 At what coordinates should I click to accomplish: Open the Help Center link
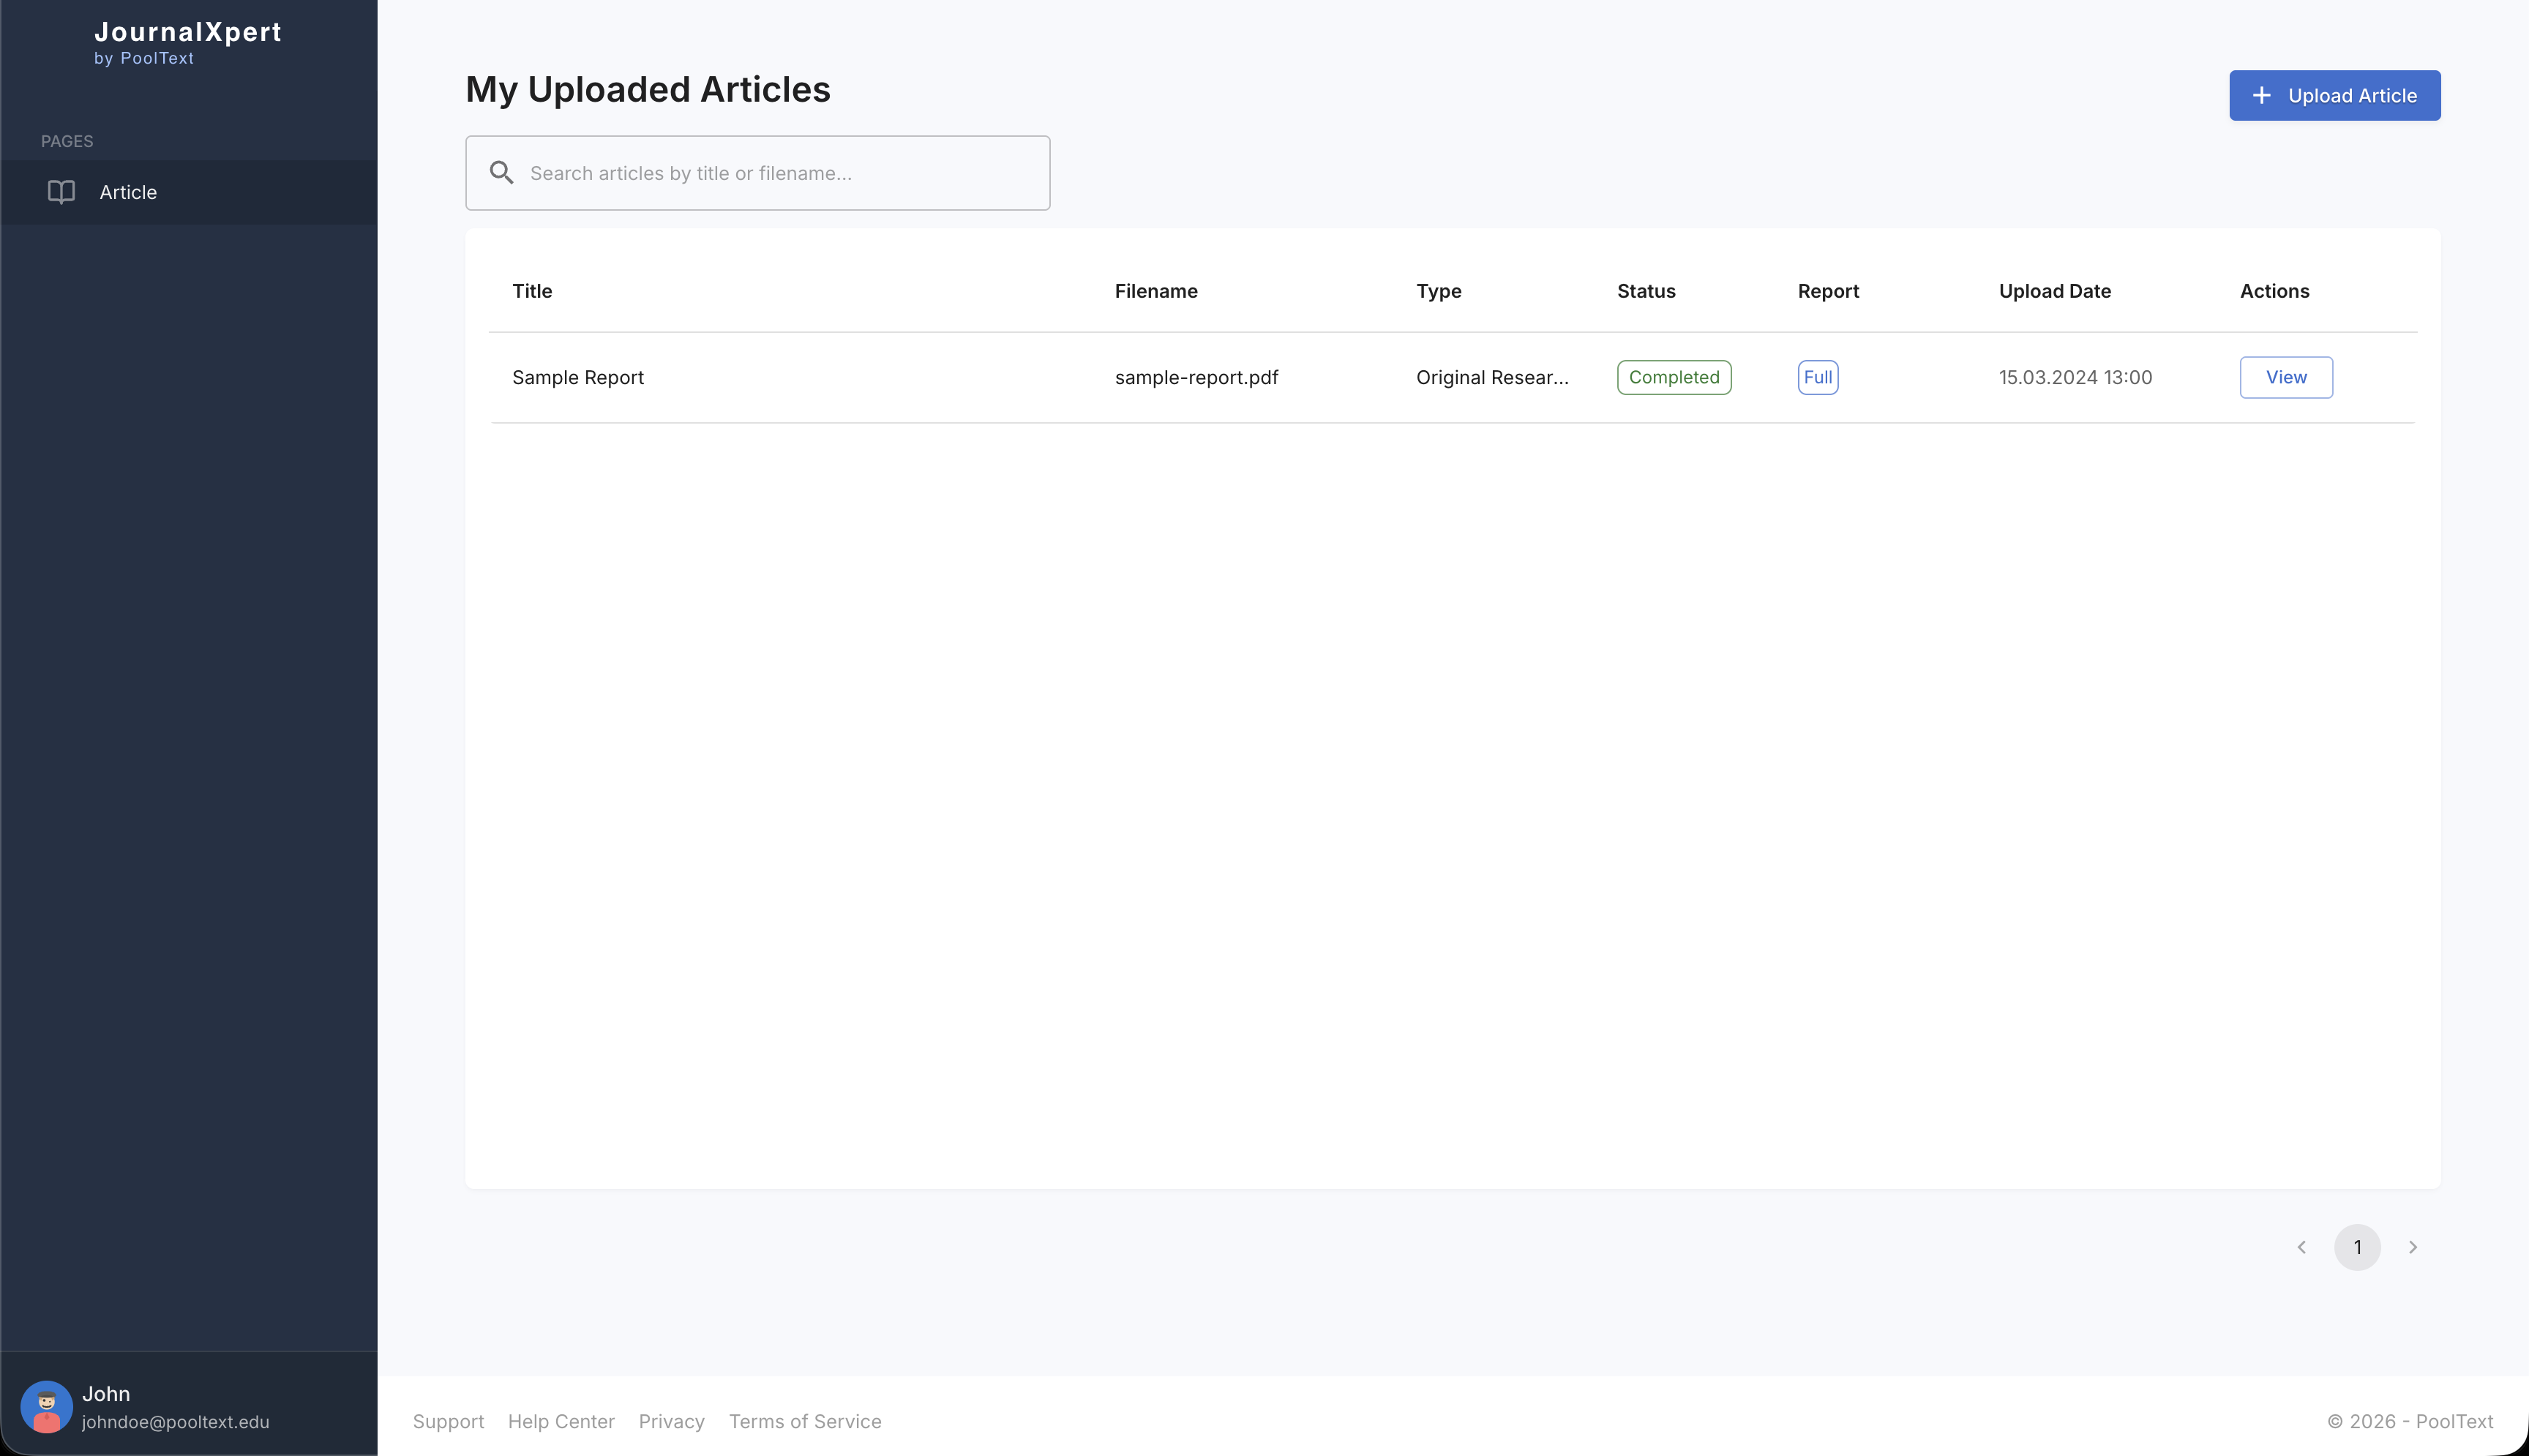coord(561,1421)
